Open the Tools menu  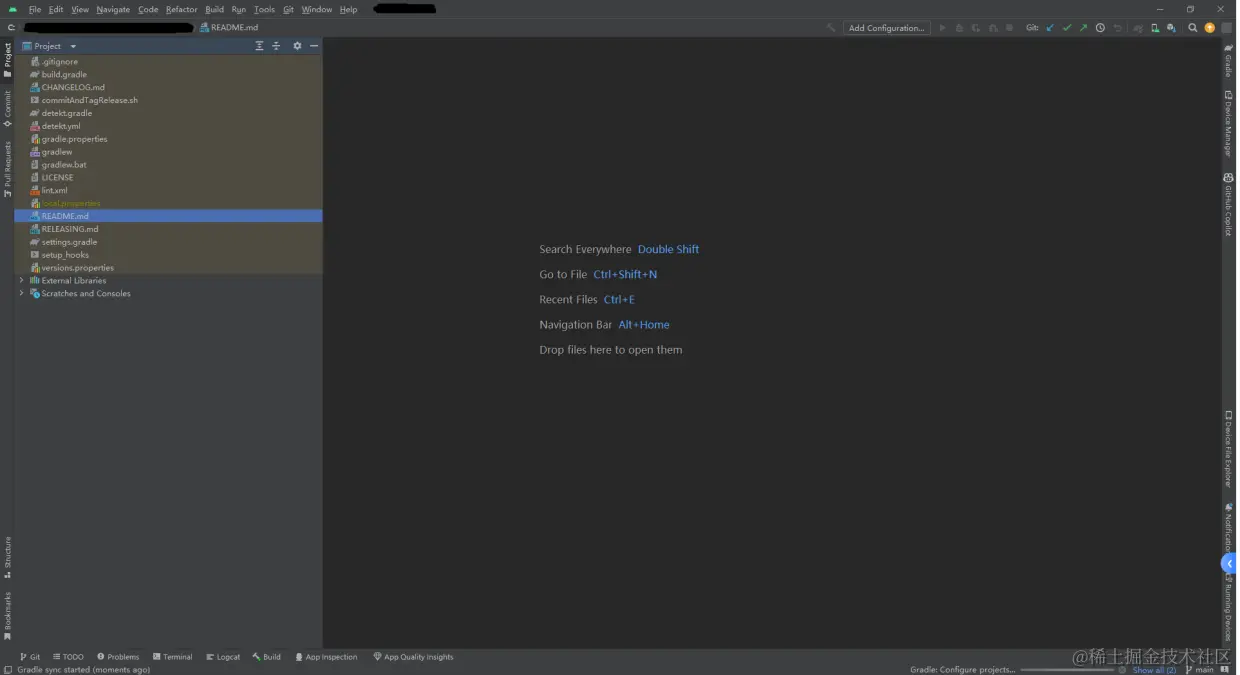[264, 9]
